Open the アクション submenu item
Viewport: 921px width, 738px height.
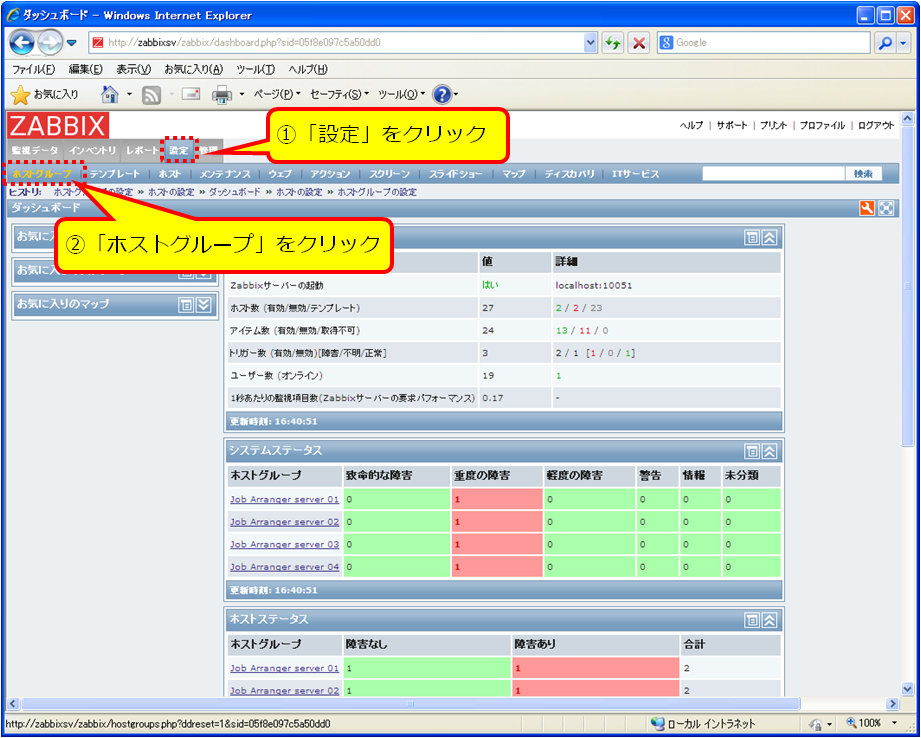[x=330, y=174]
